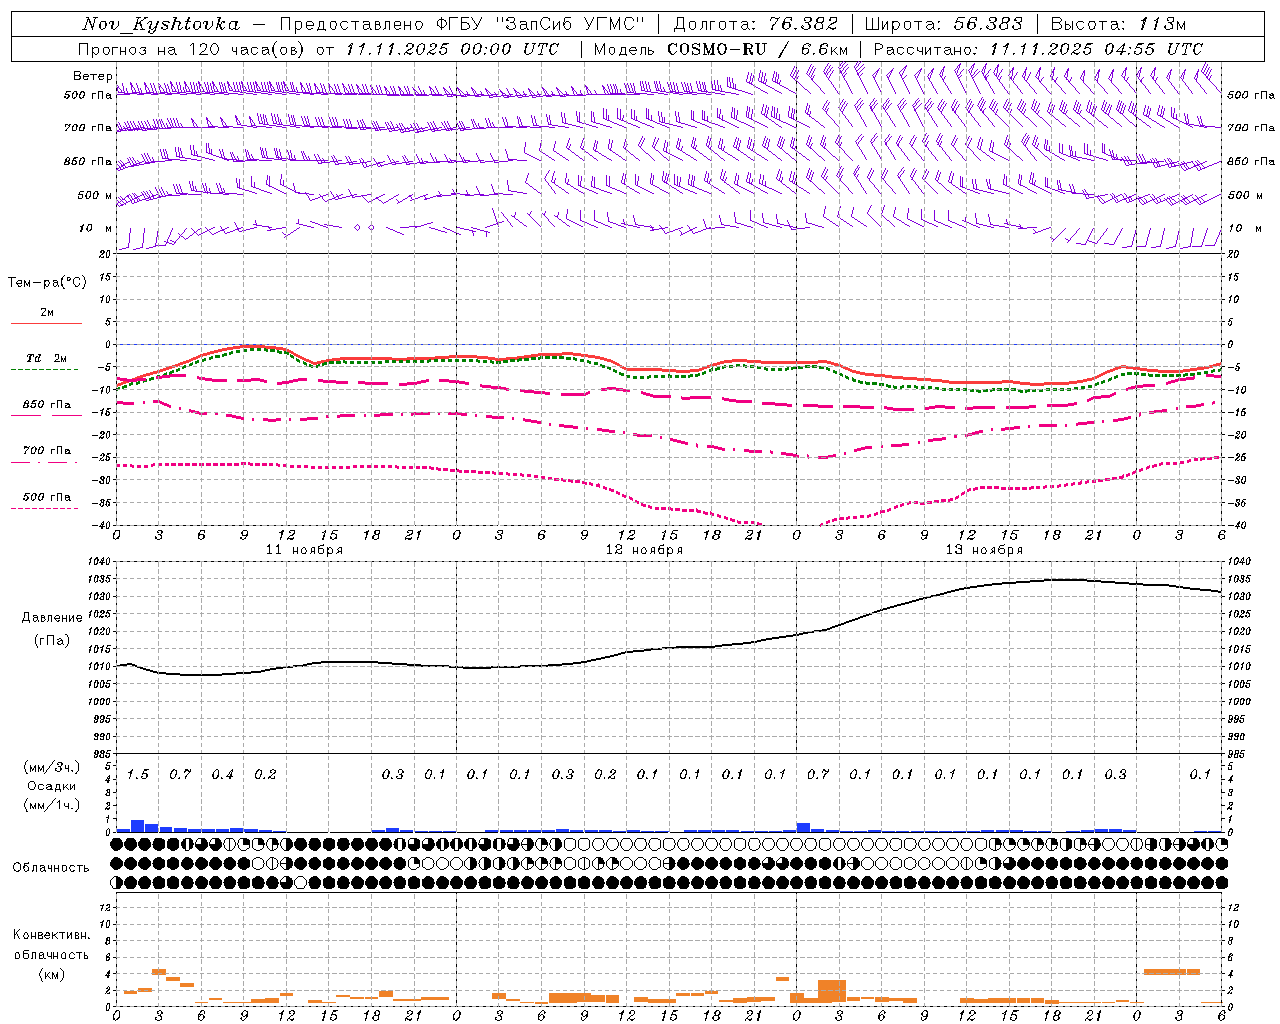The width and height of the screenshot is (1280, 1024).
Task: Click the (мм/1ч.) precipitation unit label
Action: 51,805
